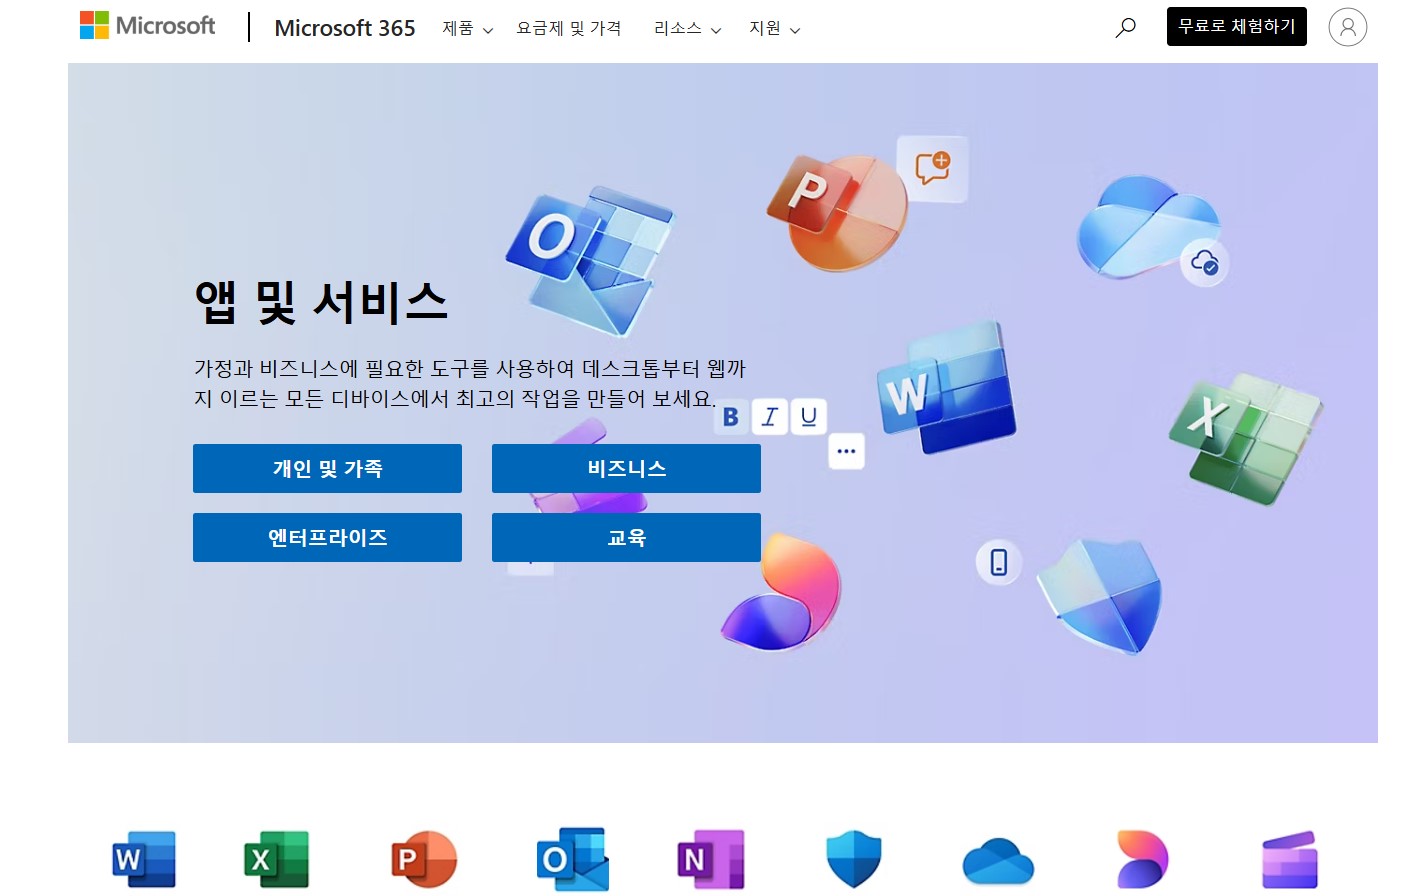This screenshot has width=1425, height=896.
Task: Click the add comment bubble icon
Action: [933, 168]
